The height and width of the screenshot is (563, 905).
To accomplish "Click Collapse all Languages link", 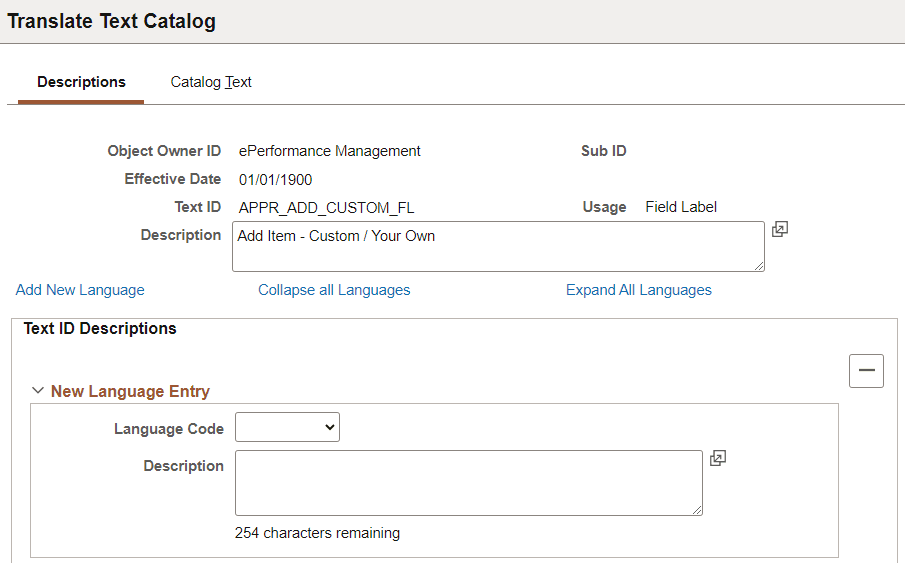I will pos(334,290).
